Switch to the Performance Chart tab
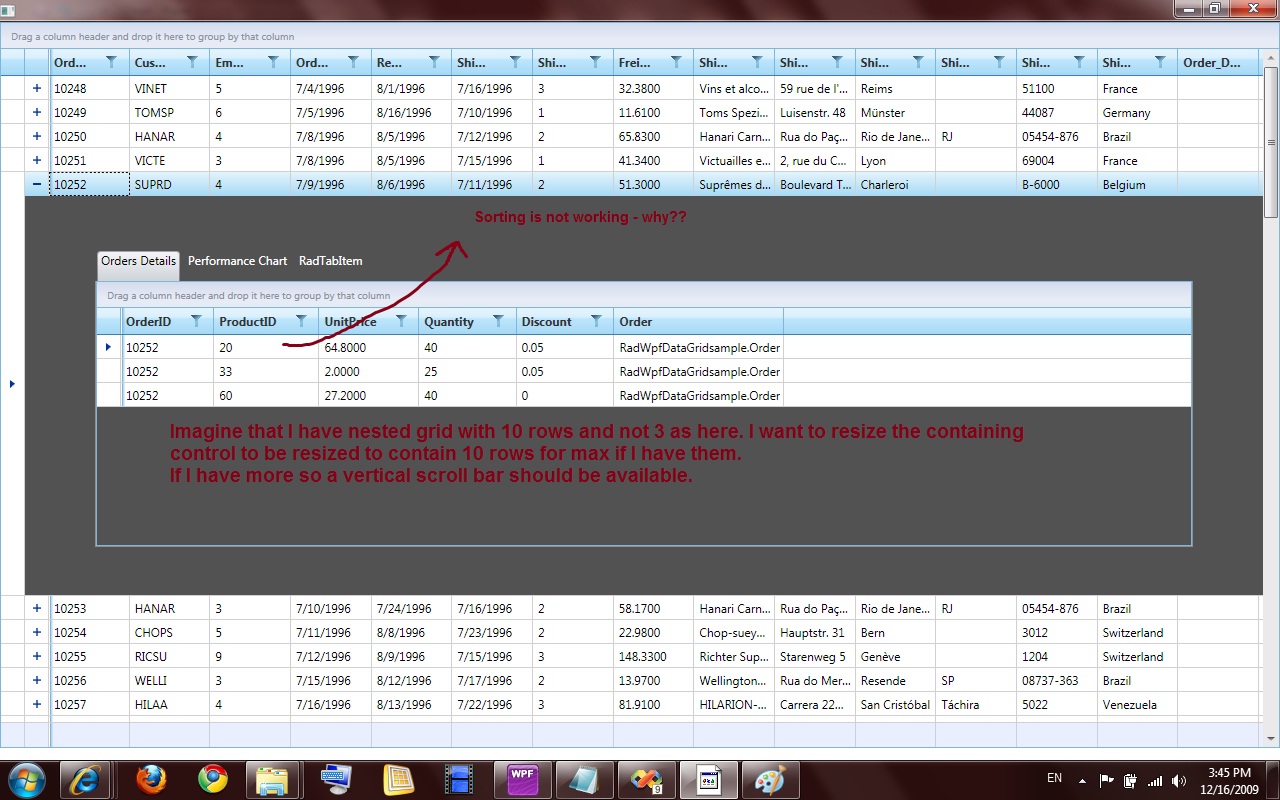 coord(238,261)
